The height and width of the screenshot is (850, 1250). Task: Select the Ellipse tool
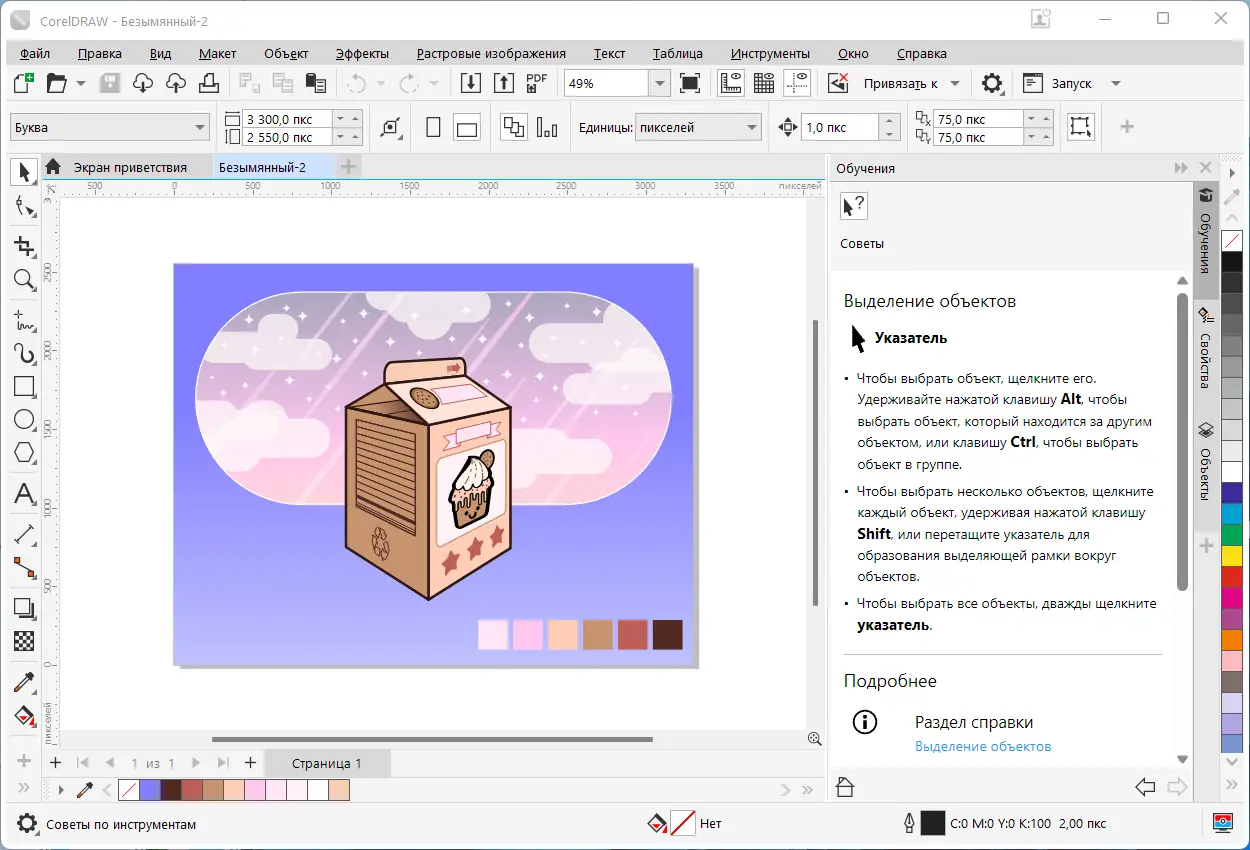[24, 420]
